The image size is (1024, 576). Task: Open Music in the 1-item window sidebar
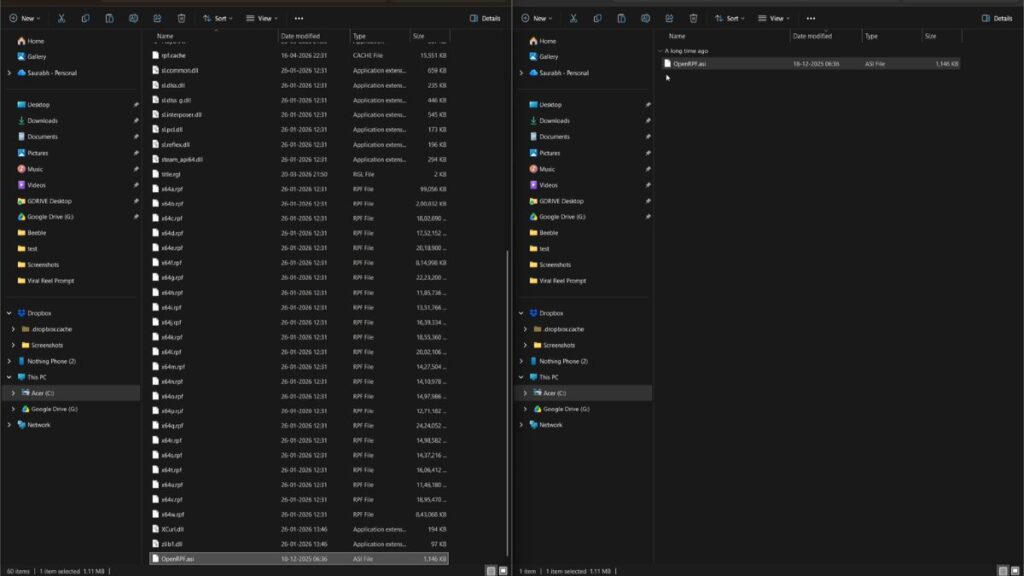547,169
